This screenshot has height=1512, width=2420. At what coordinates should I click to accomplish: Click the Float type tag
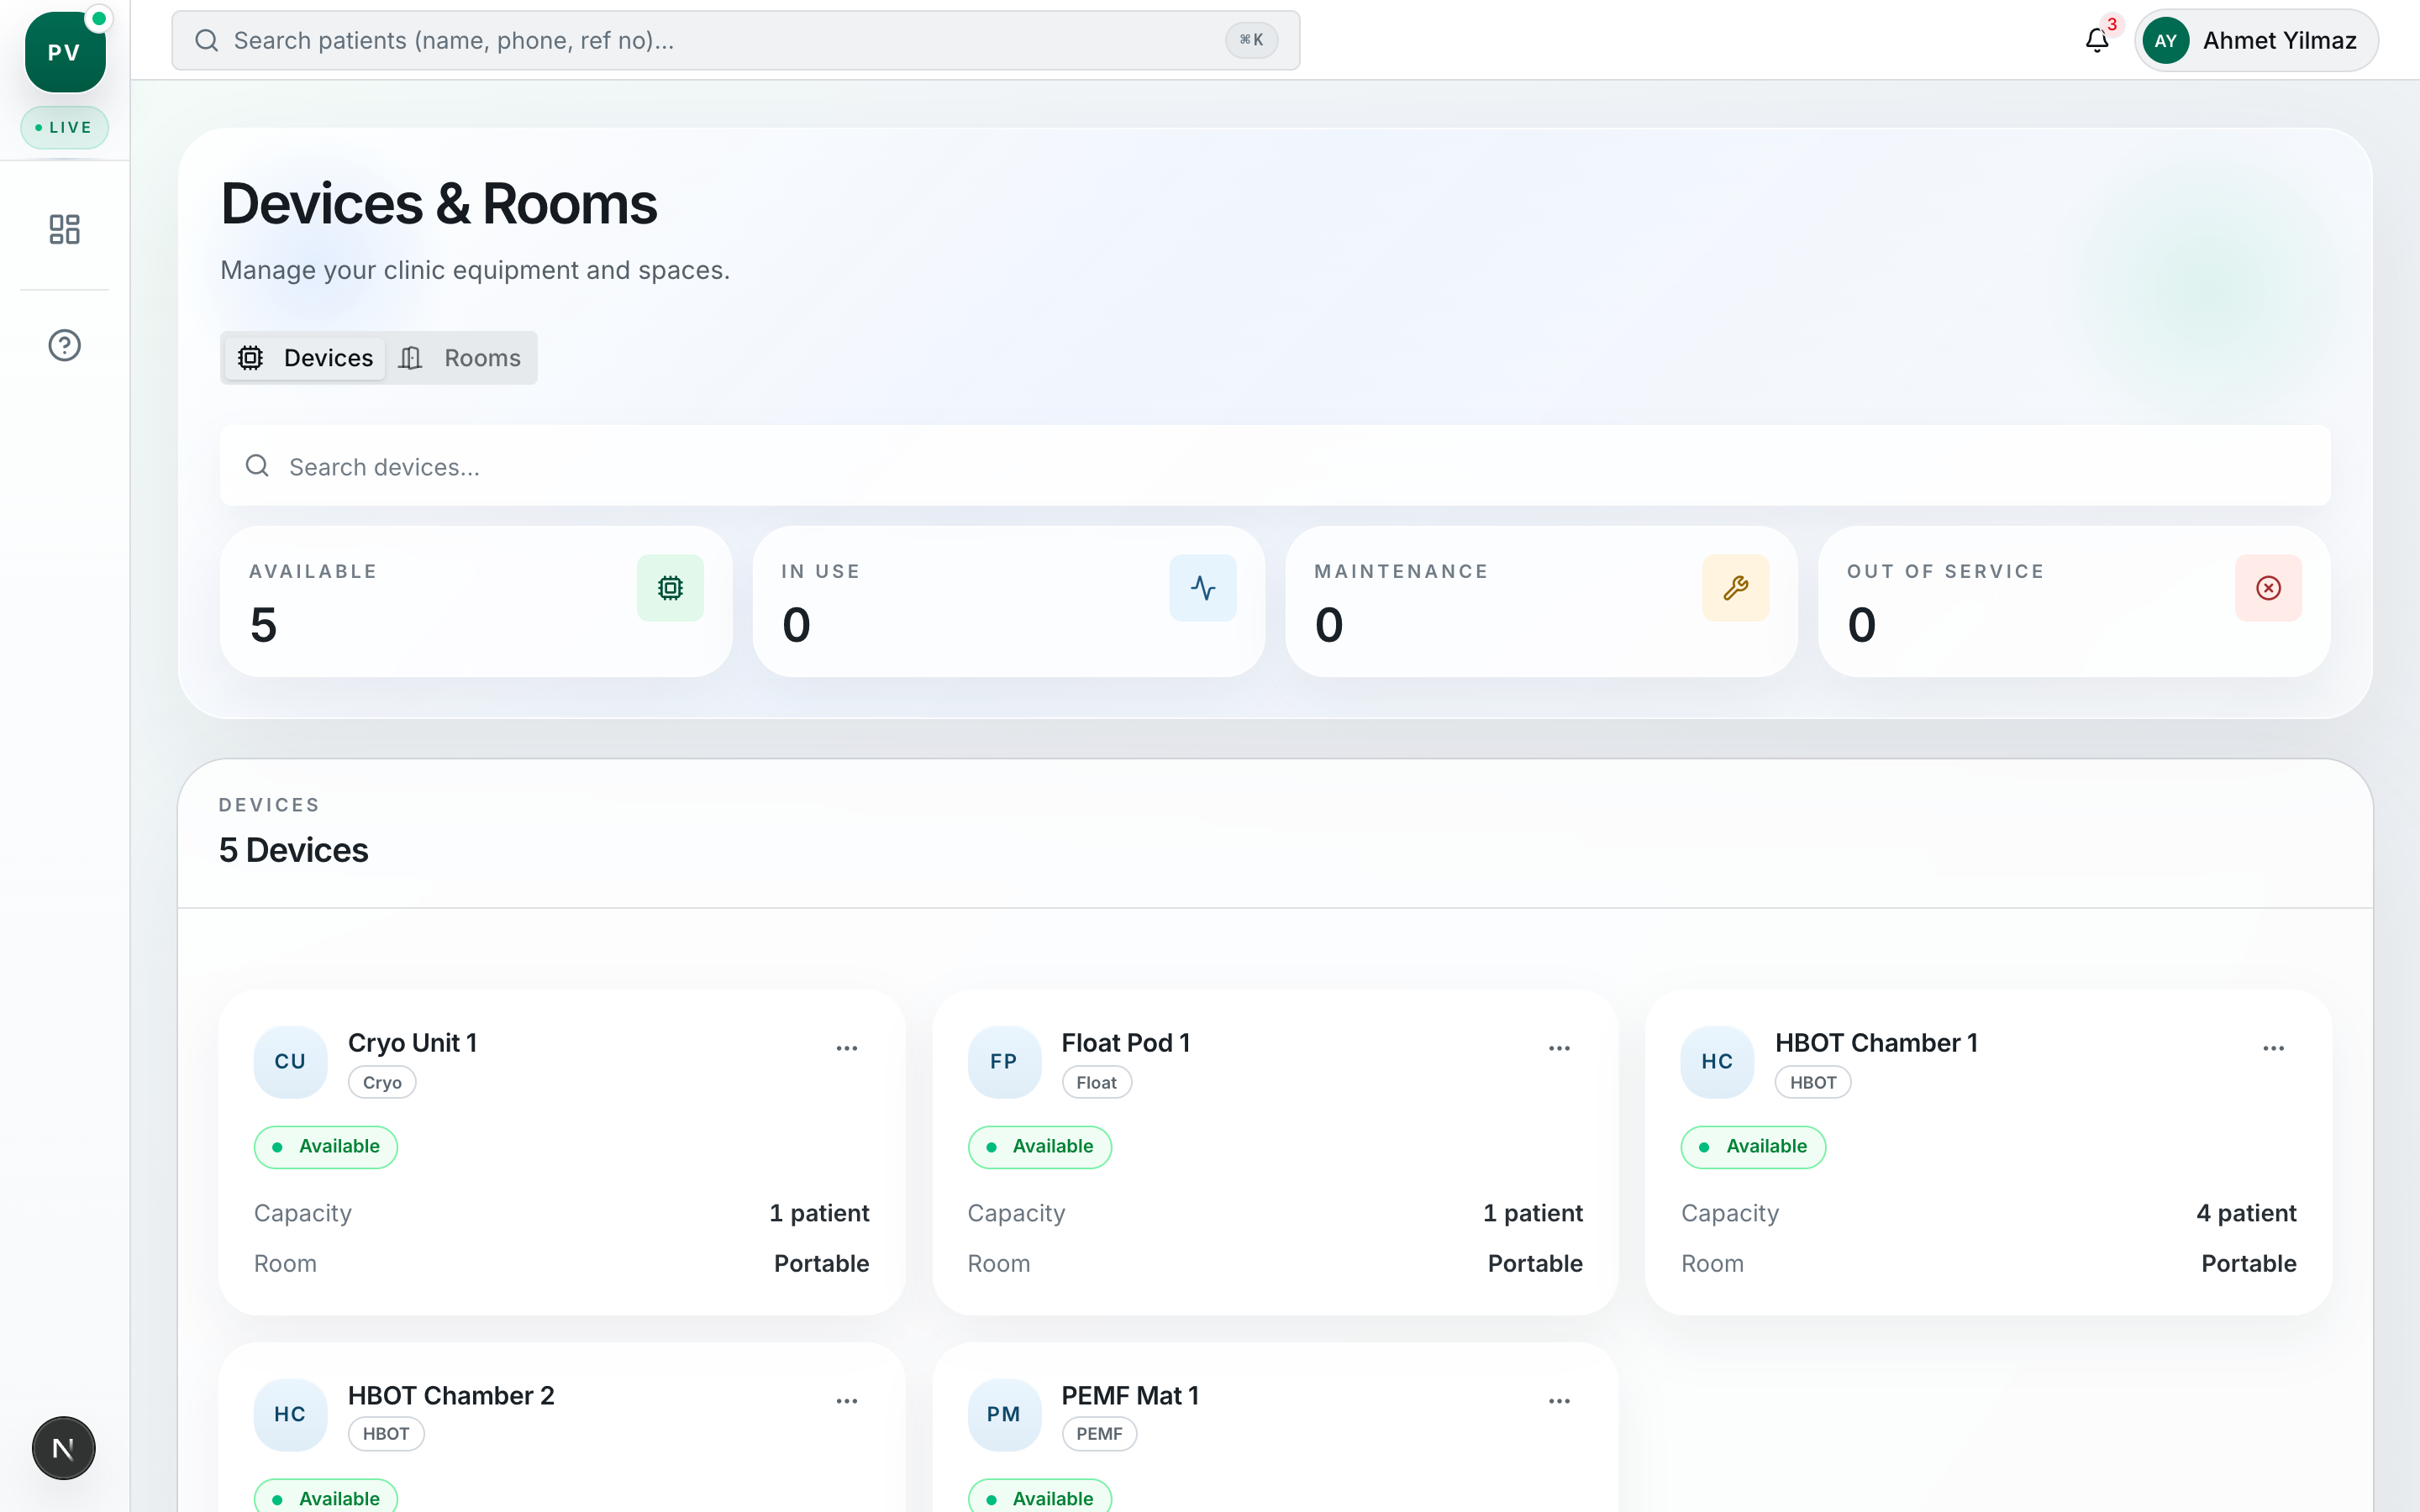coord(1096,1082)
